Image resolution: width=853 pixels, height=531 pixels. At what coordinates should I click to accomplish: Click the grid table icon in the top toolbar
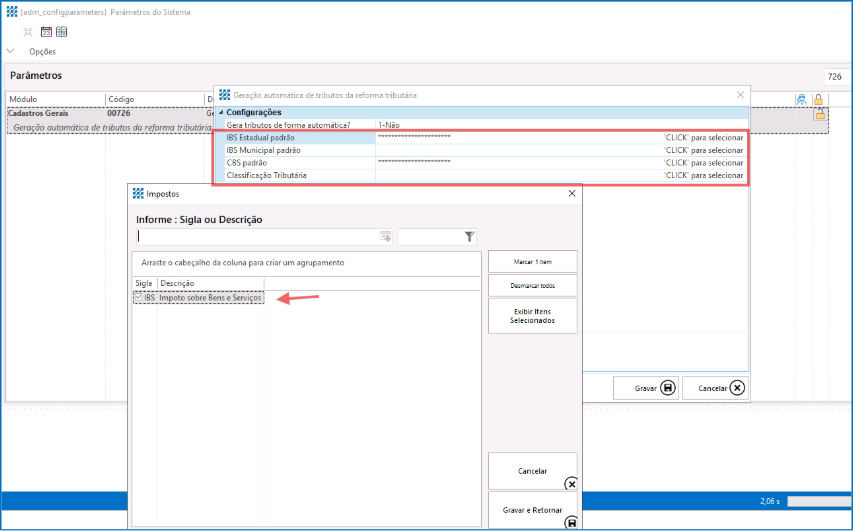coord(61,32)
